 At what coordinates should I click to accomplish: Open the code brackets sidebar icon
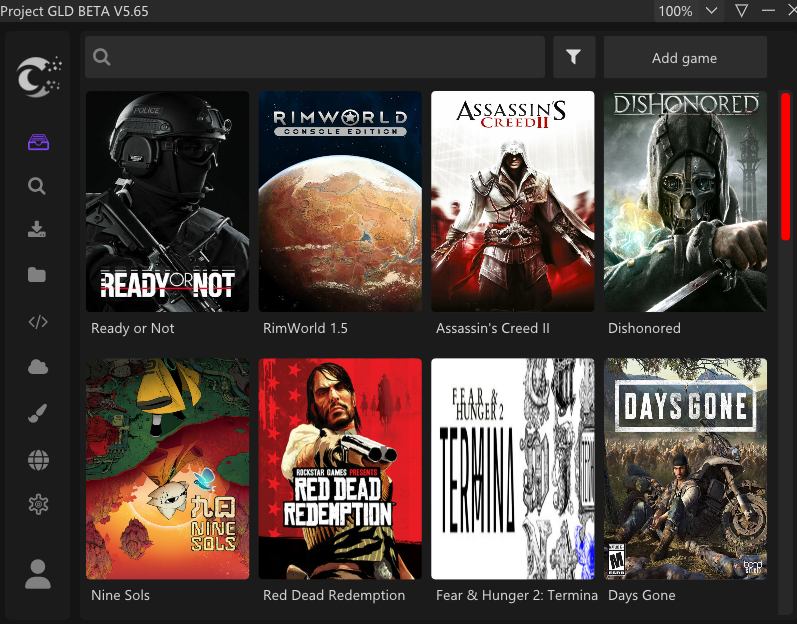(x=38, y=322)
